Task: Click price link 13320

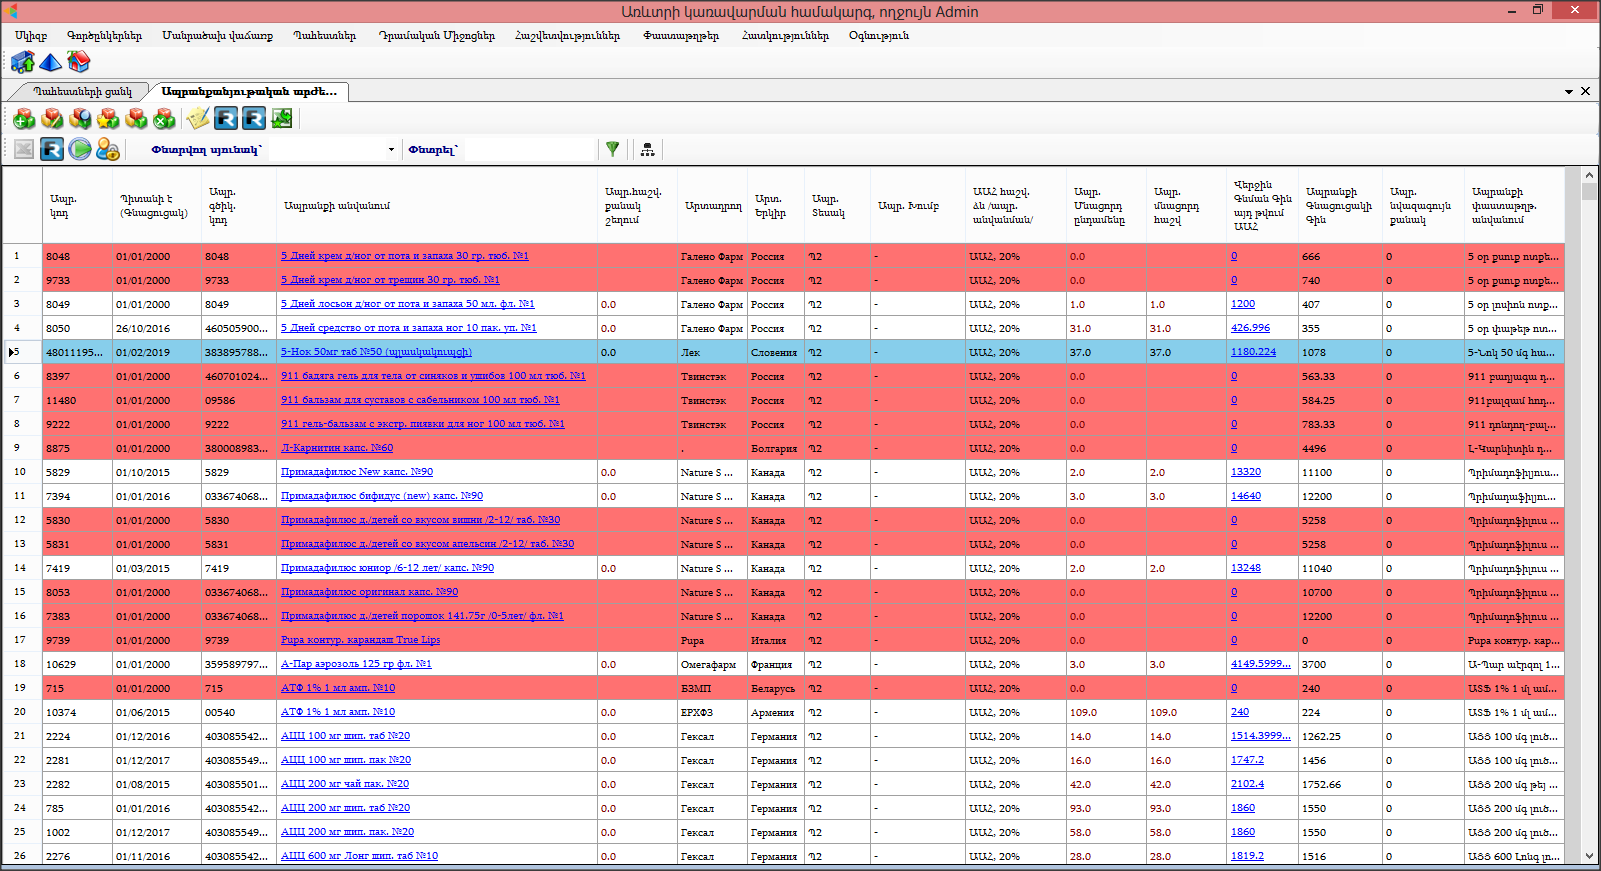Action: coord(1246,472)
